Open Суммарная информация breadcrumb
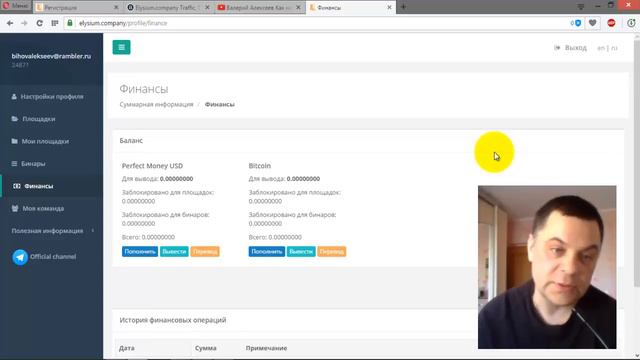 tap(156, 104)
